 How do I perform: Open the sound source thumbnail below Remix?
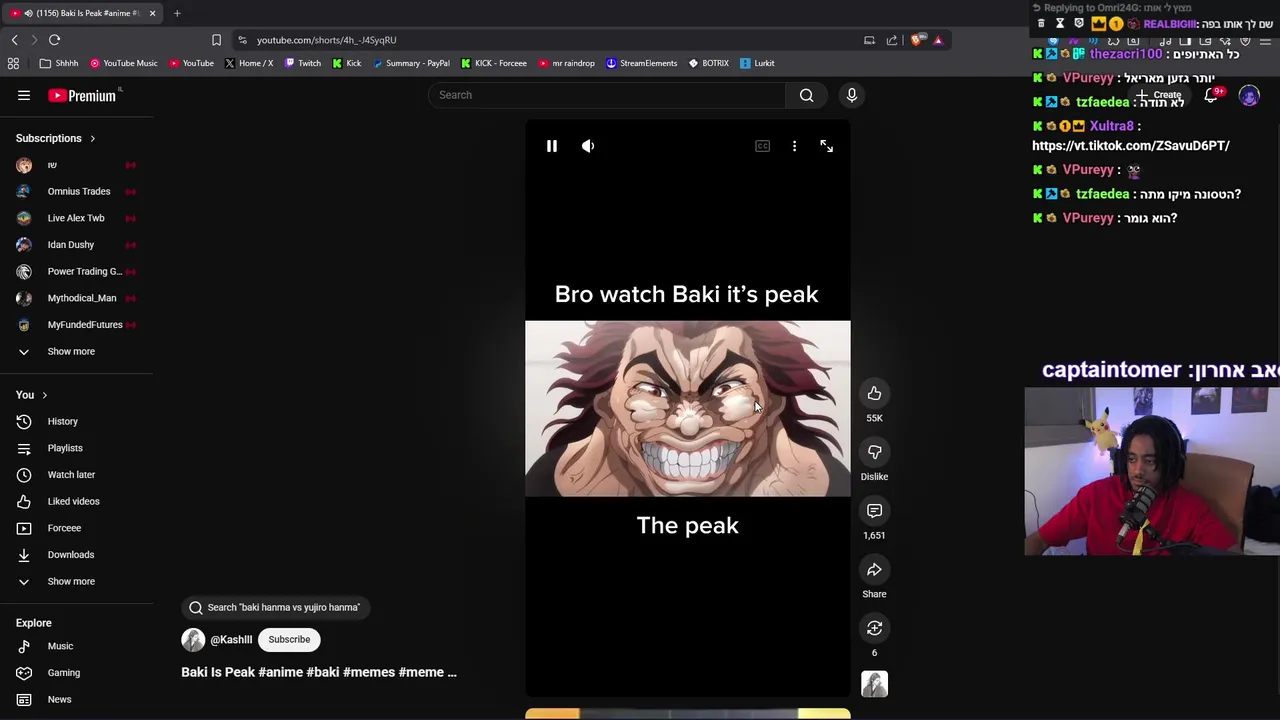tap(874, 684)
